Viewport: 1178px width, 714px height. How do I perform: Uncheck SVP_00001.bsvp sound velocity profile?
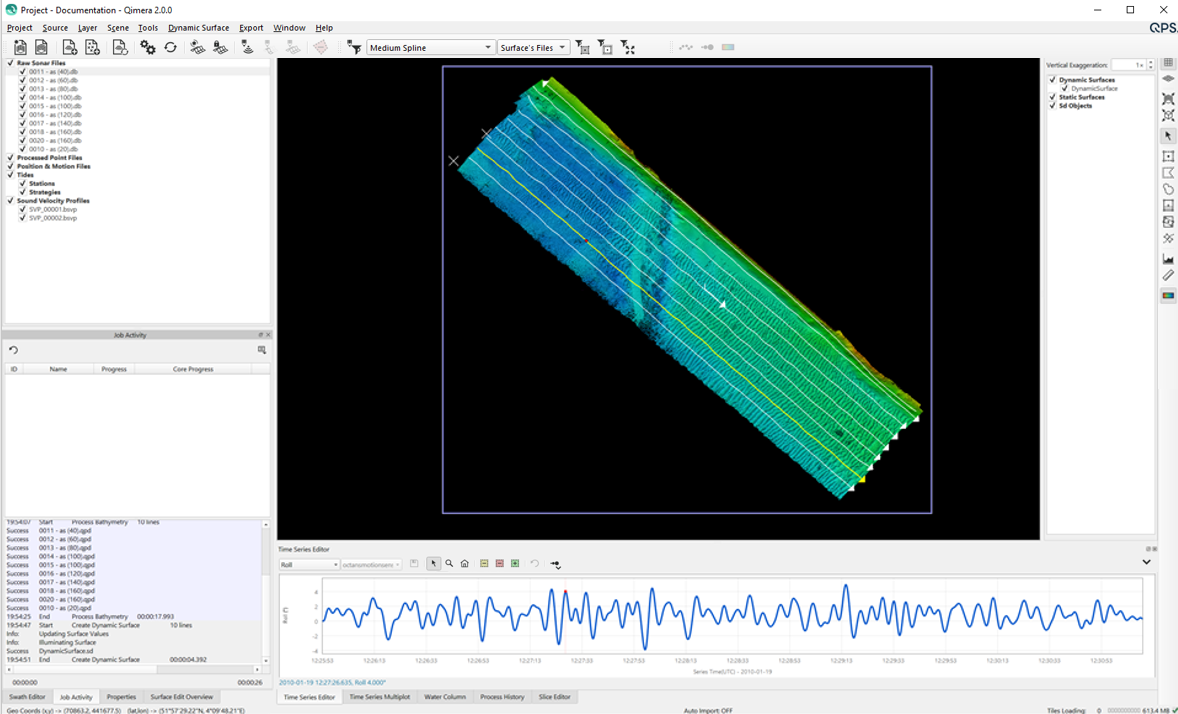pyautogui.click(x=22, y=209)
